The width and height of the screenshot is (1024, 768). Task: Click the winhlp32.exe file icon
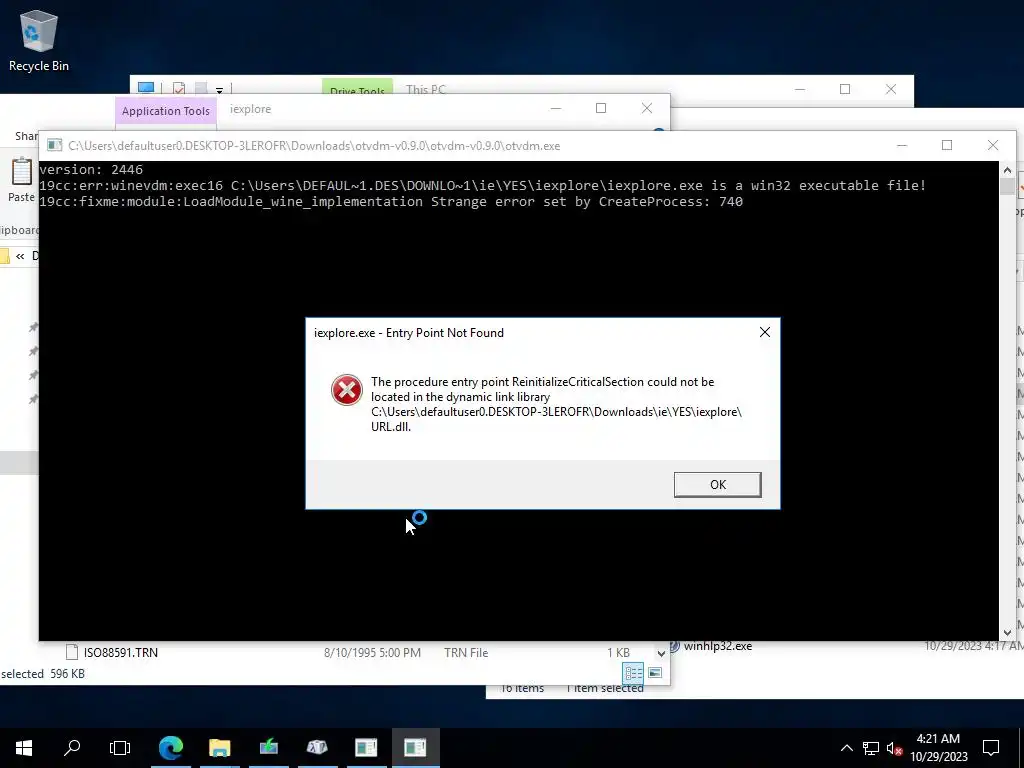pyautogui.click(x=675, y=645)
